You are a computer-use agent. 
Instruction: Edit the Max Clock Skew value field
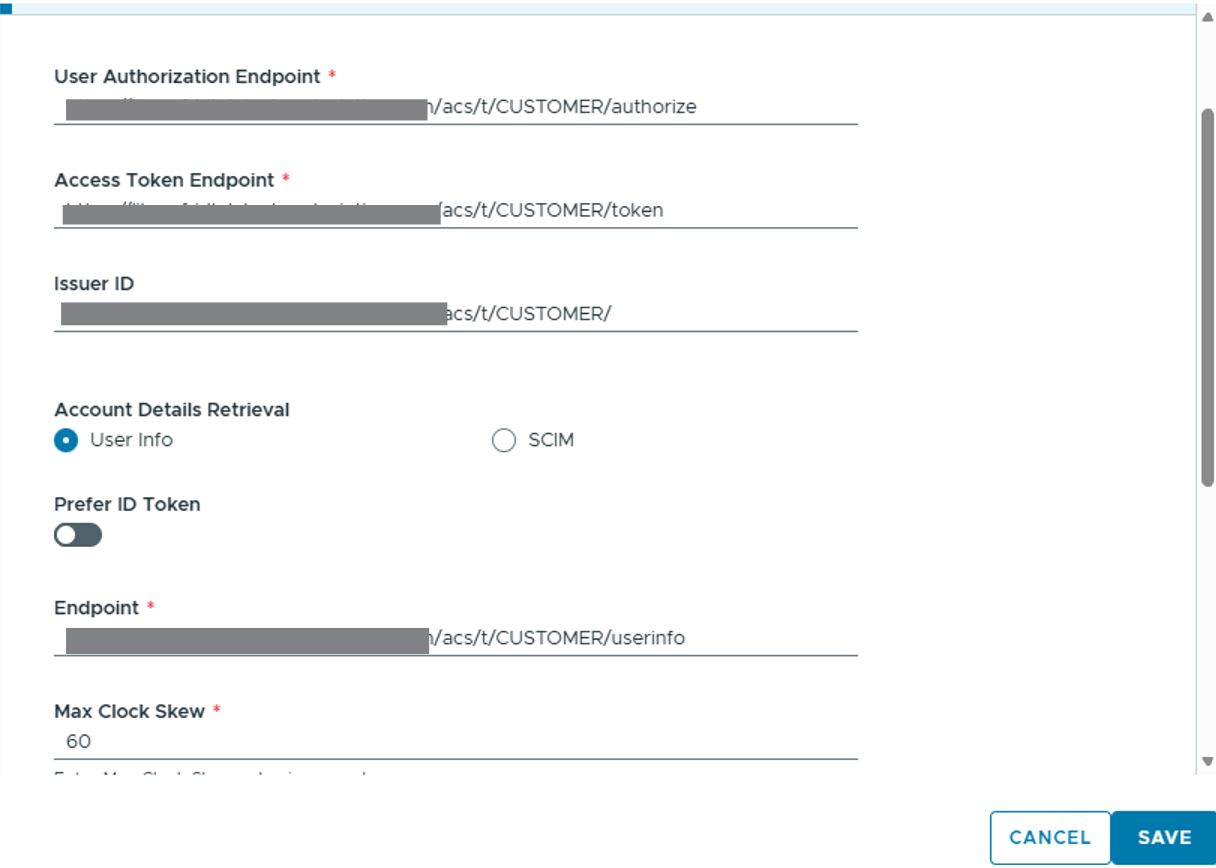(455, 742)
